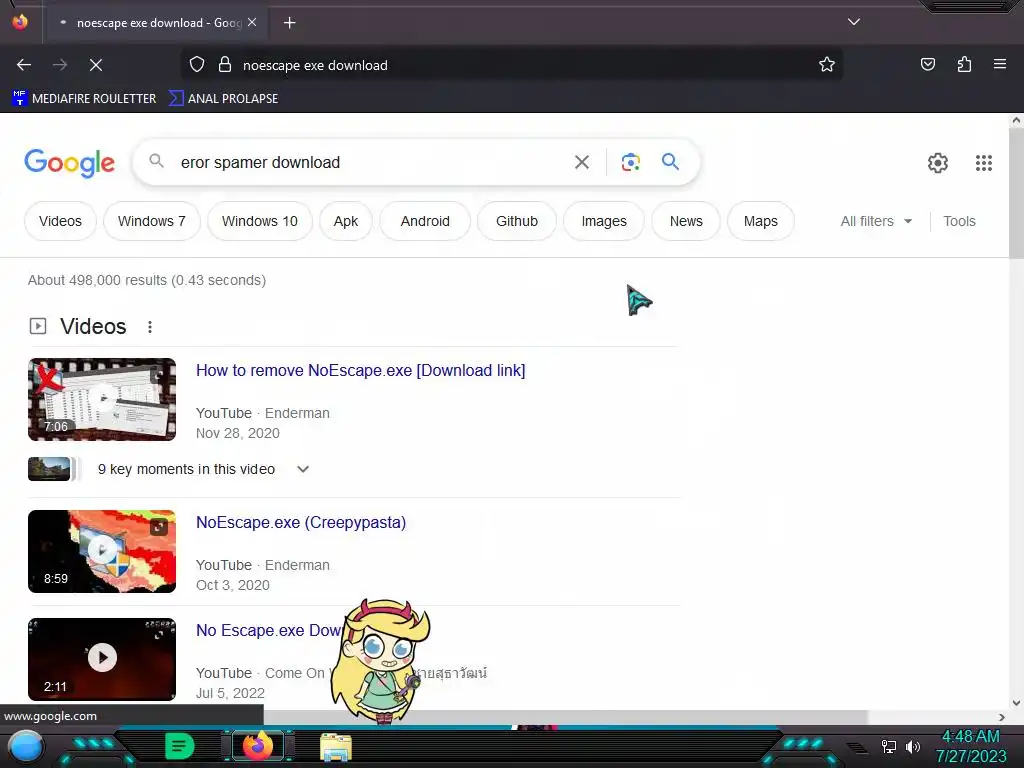Click the Google logo
The image size is (1024, 768).
(x=69, y=163)
